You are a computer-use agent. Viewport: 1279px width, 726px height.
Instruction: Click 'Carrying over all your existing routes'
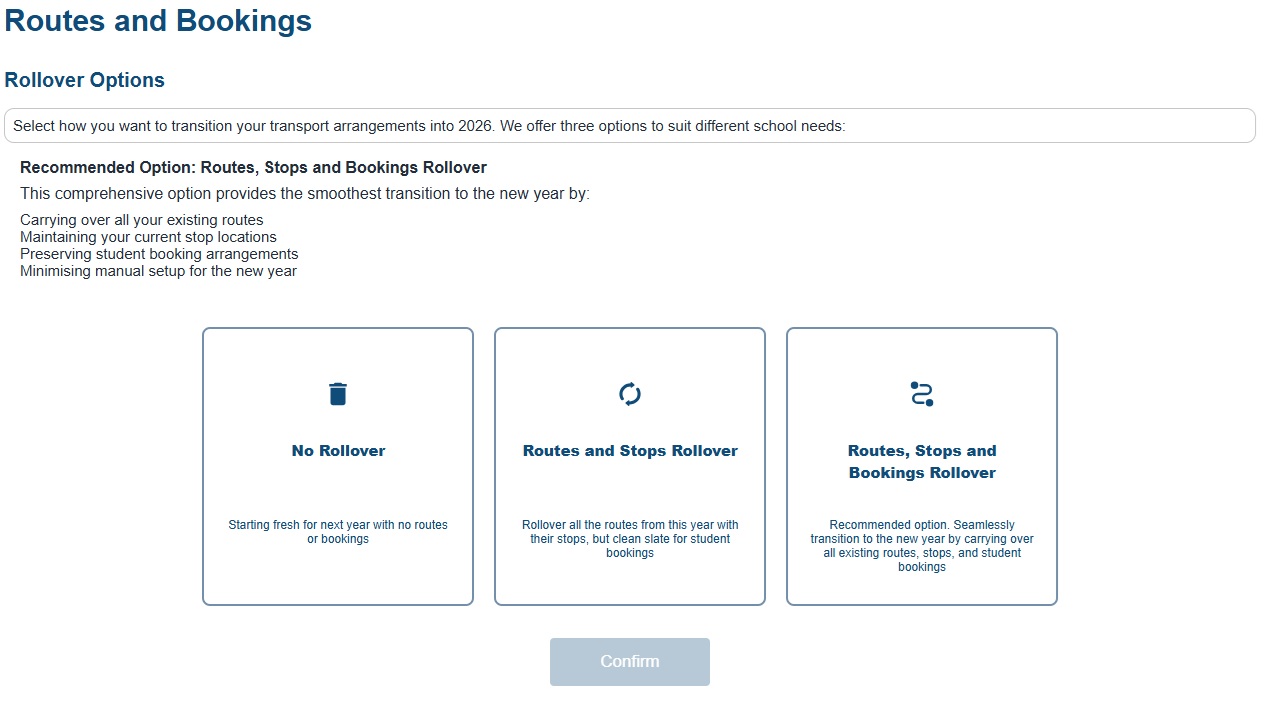click(142, 220)
